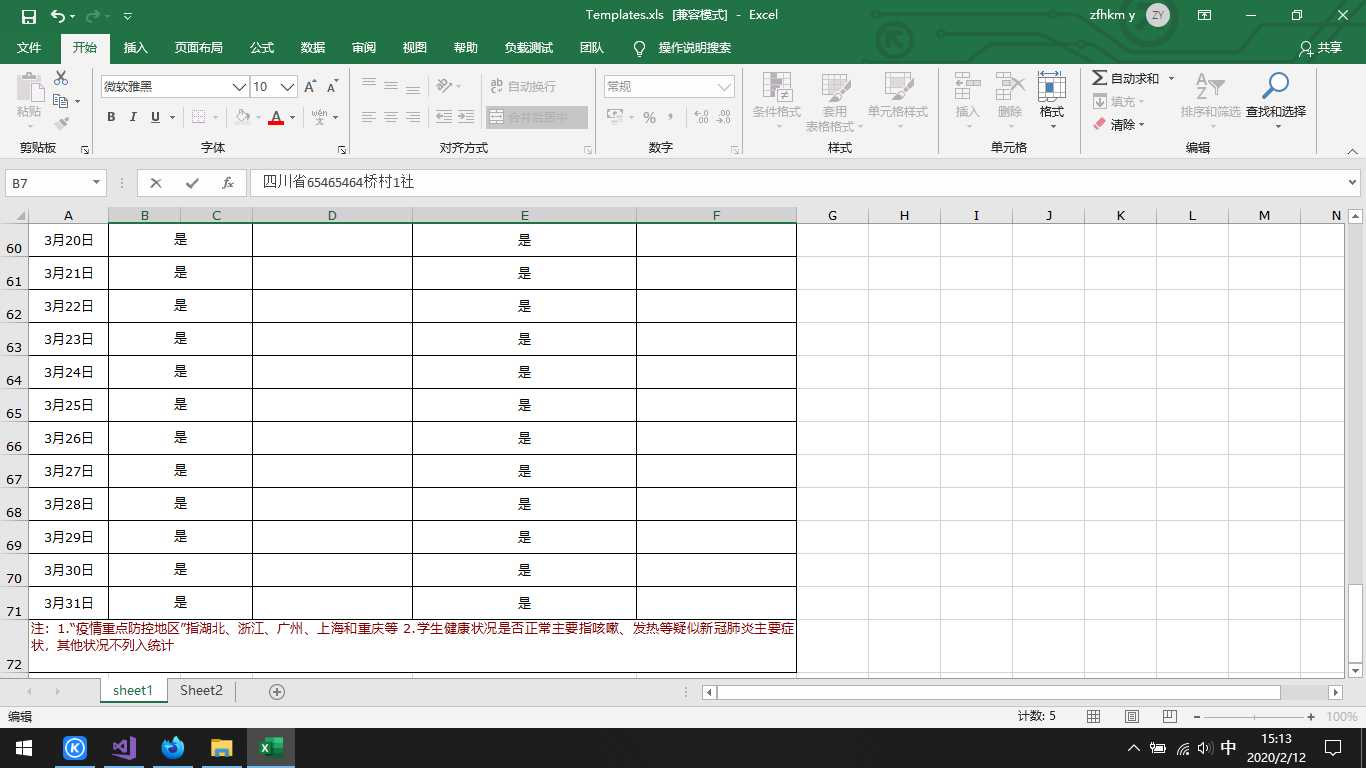Click the AutoSum 自动求和 button
This screenshot has width=1366, height=768.
[x=1125, y=78]
